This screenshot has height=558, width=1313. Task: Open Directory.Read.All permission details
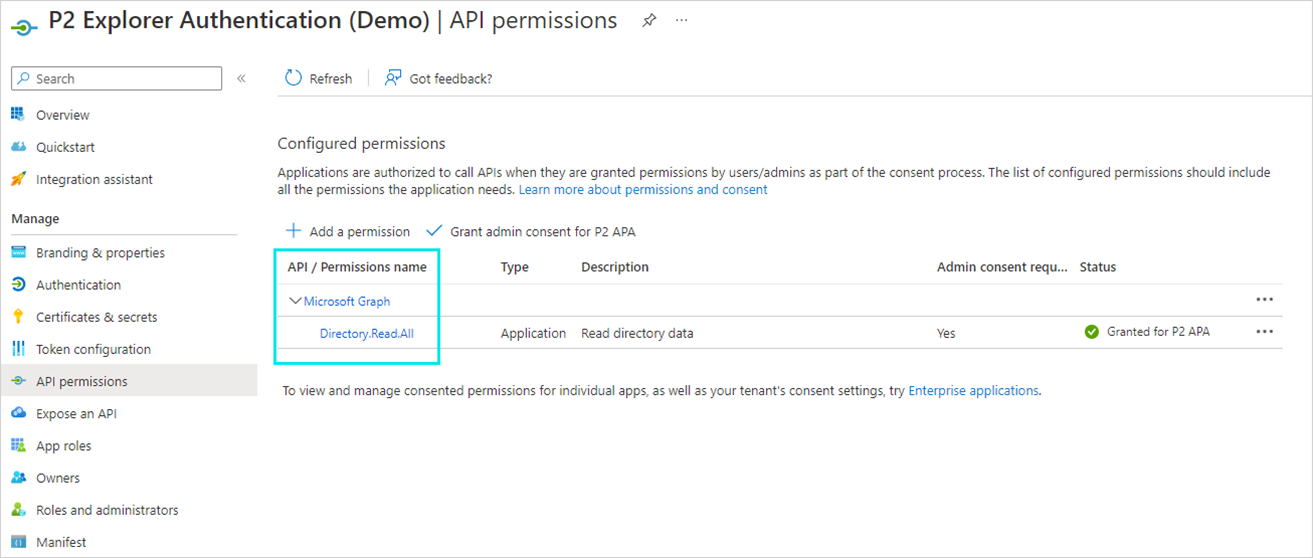367,333
